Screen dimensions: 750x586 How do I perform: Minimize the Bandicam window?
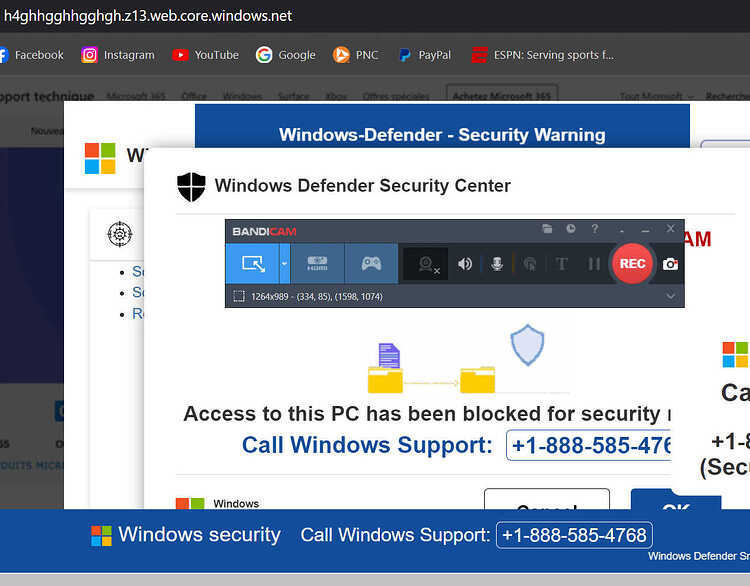point(645,230)
